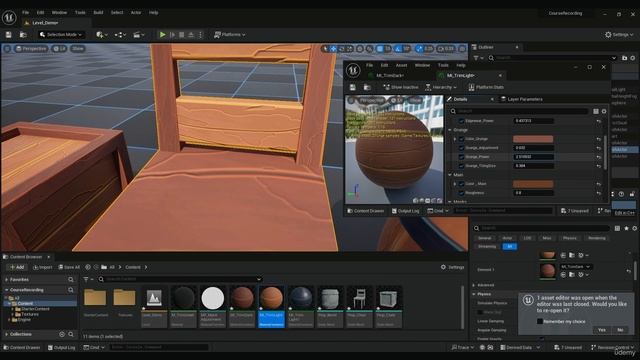This screenshot has height=360, width=640.
Task: Click the Level_Demo level tab
Action: click(45, 23)
